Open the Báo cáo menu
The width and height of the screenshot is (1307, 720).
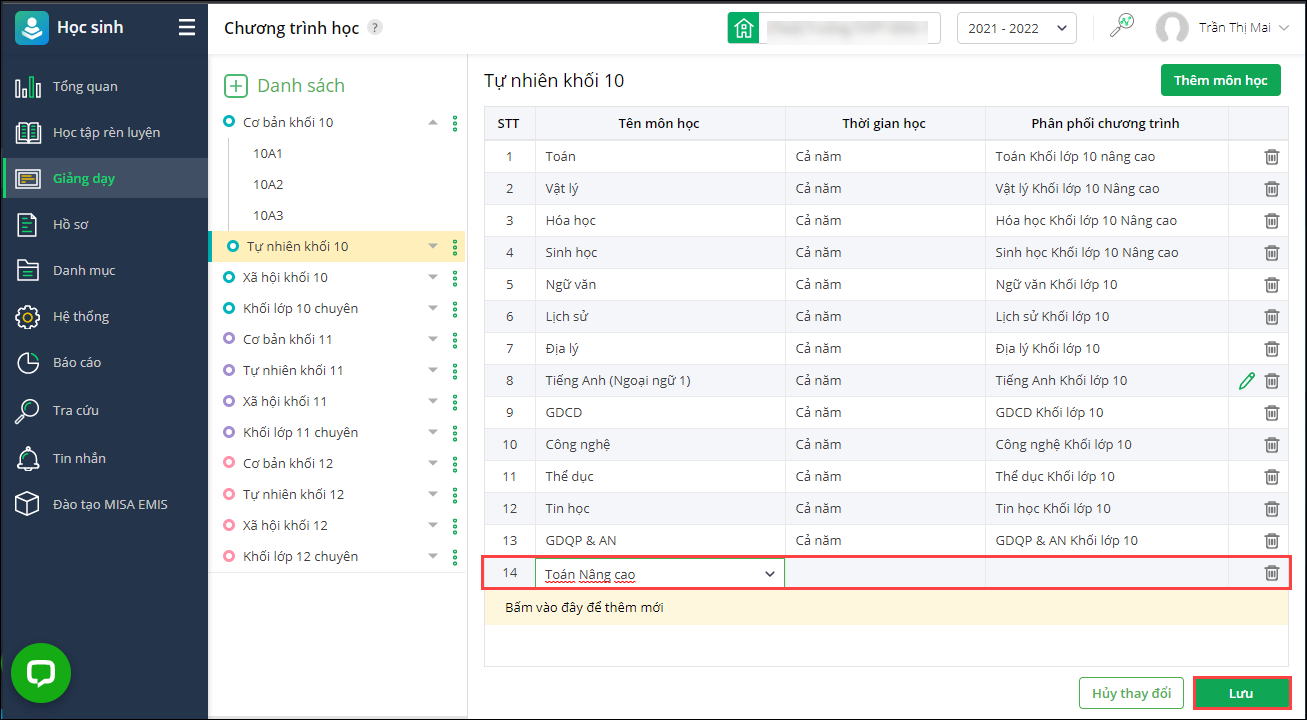point(104,363)
